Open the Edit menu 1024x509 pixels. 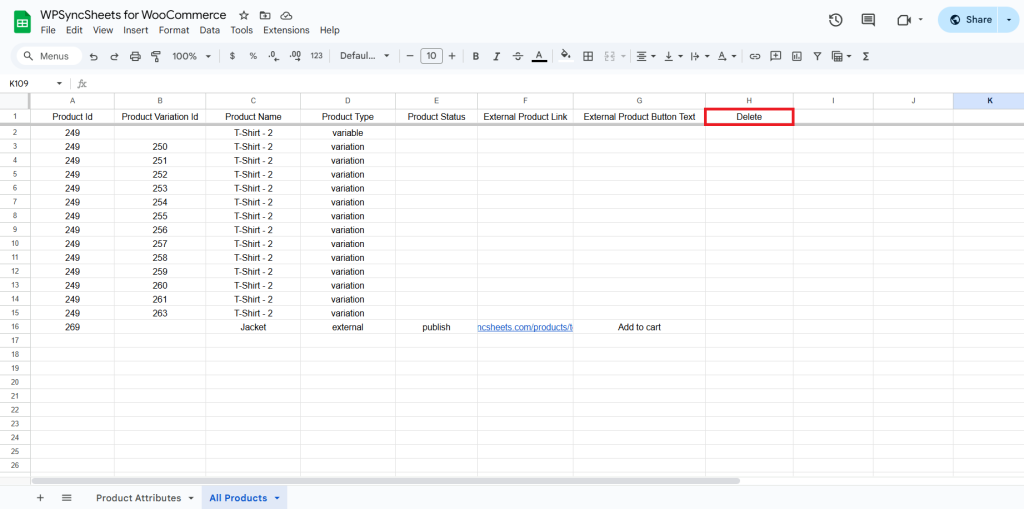click(x=74, y=30)
